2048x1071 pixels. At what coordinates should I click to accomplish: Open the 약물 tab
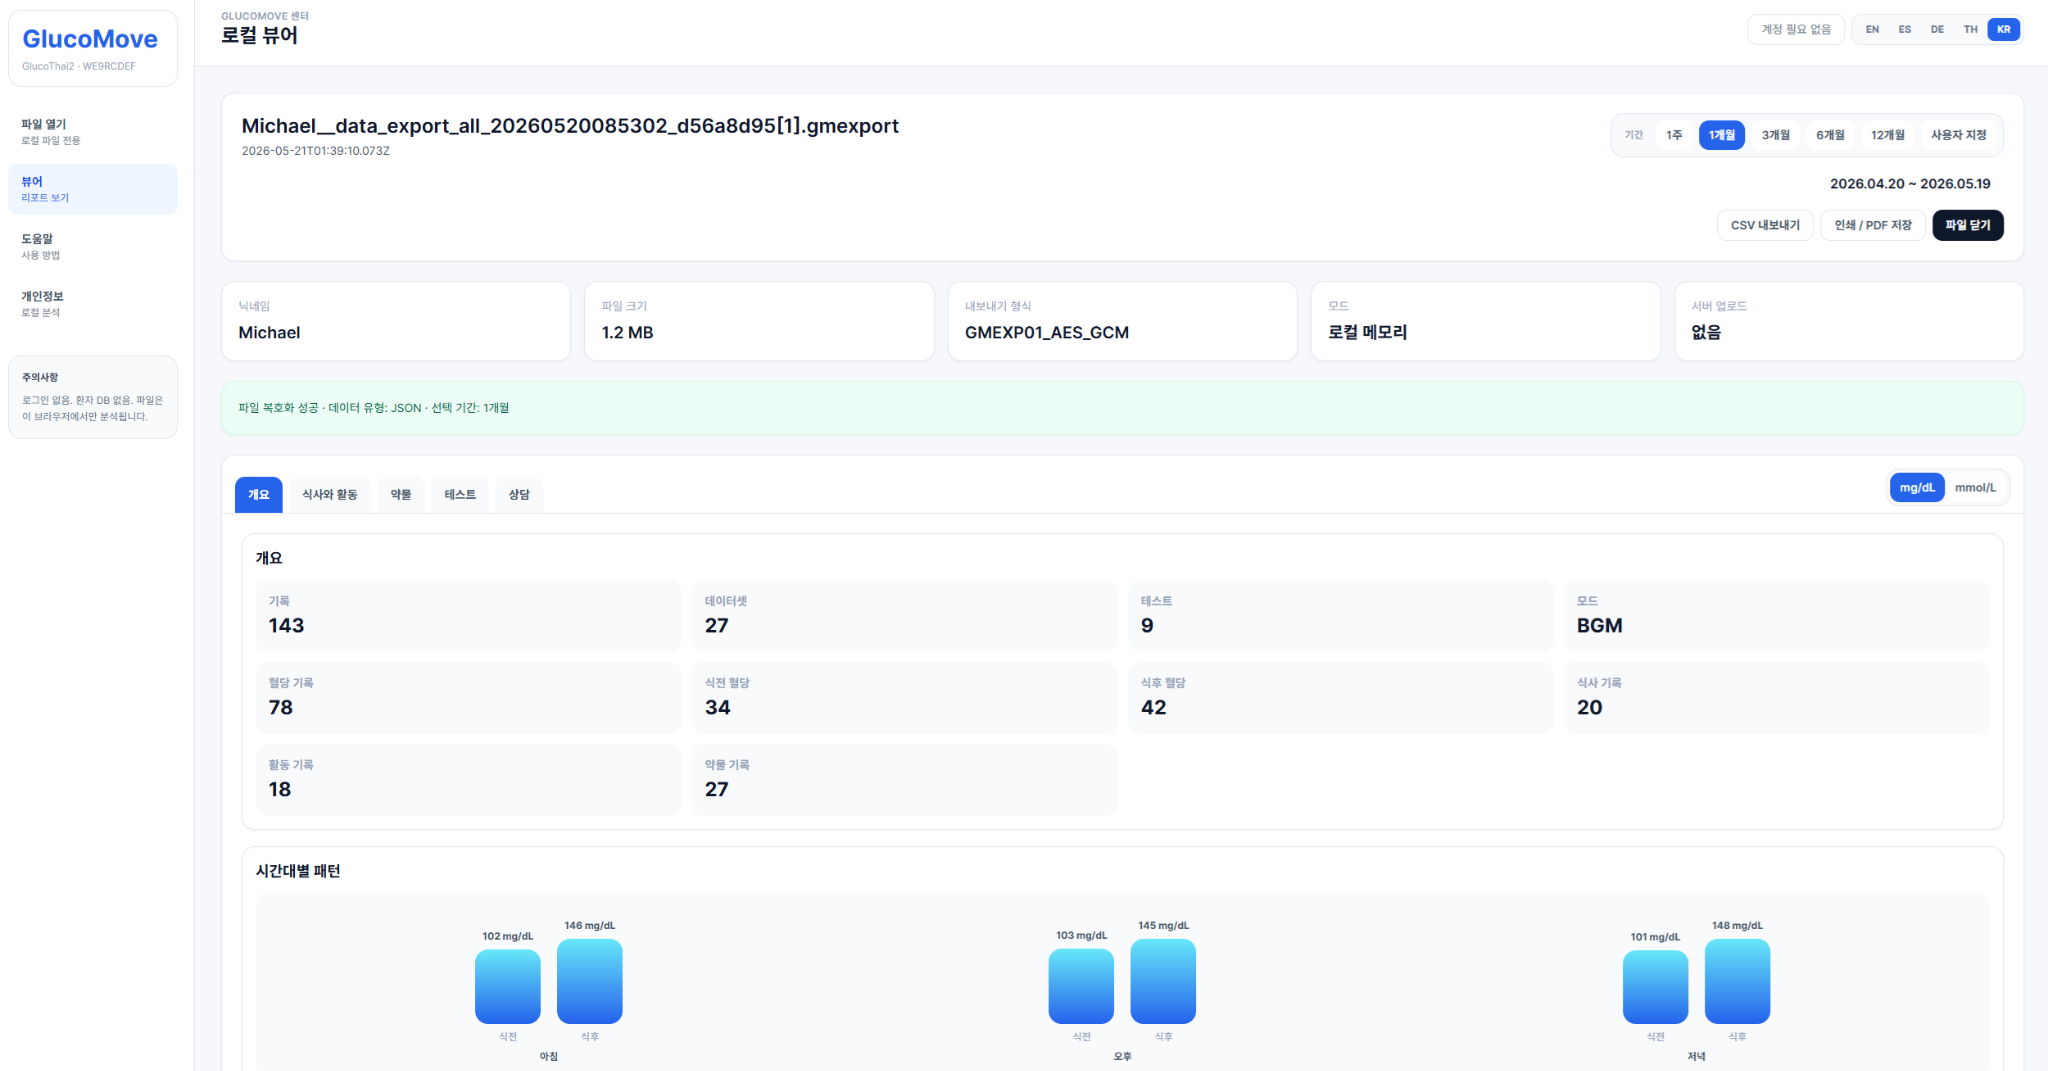[x=401, y=495]
